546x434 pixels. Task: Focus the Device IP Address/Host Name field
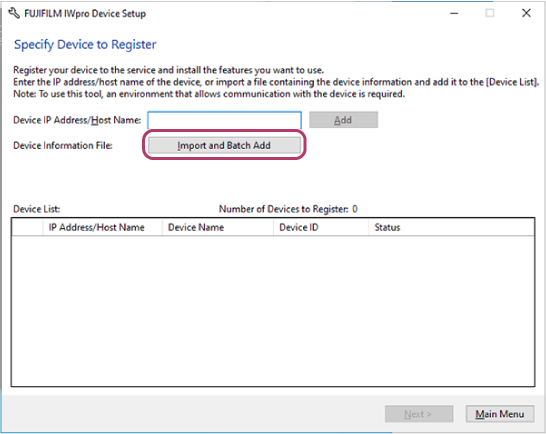[225, 120]
